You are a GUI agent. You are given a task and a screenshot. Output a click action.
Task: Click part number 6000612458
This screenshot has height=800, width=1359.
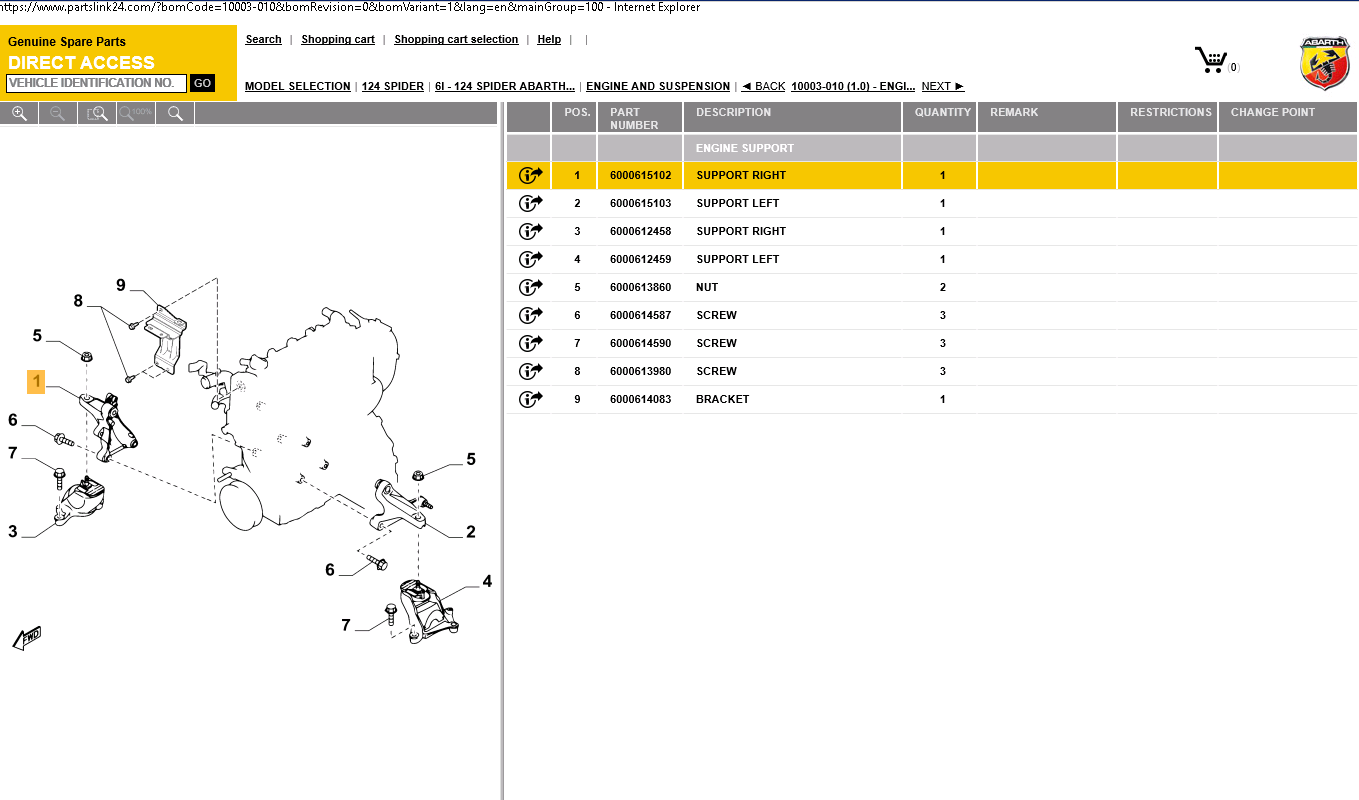point(641,231)
